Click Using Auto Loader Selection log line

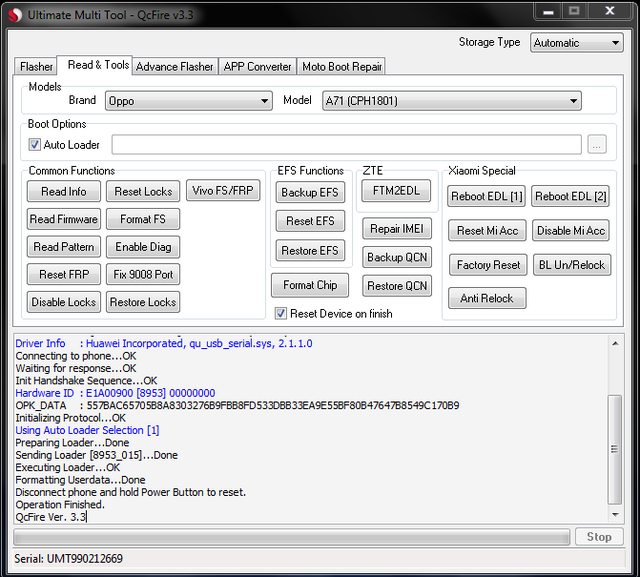pyautogui.click(x=87, y=430)
